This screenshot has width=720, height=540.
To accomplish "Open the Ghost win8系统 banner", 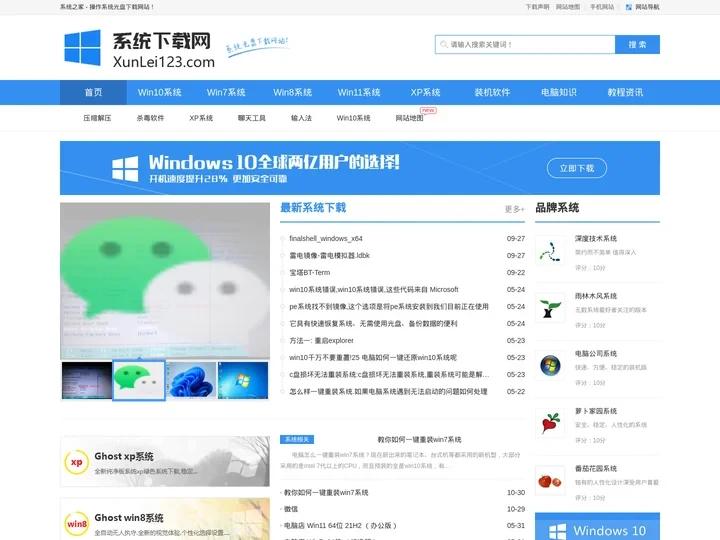I will (x=165, y=519).
